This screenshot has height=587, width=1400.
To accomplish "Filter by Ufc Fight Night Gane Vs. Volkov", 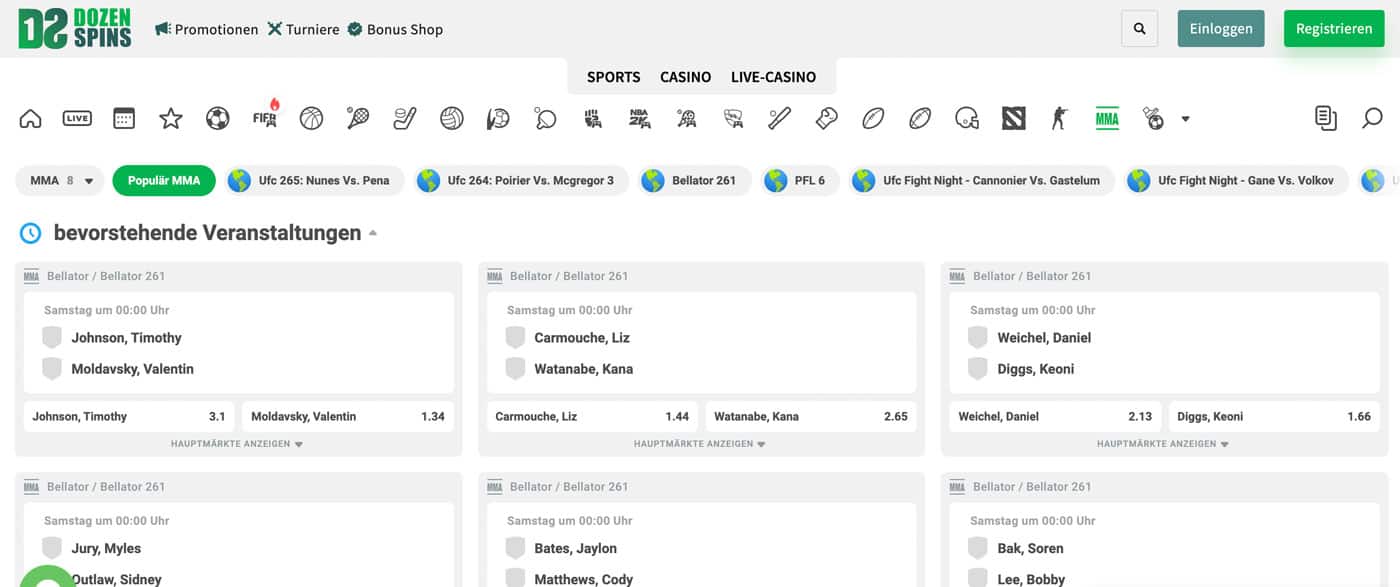I will 1236,181.
